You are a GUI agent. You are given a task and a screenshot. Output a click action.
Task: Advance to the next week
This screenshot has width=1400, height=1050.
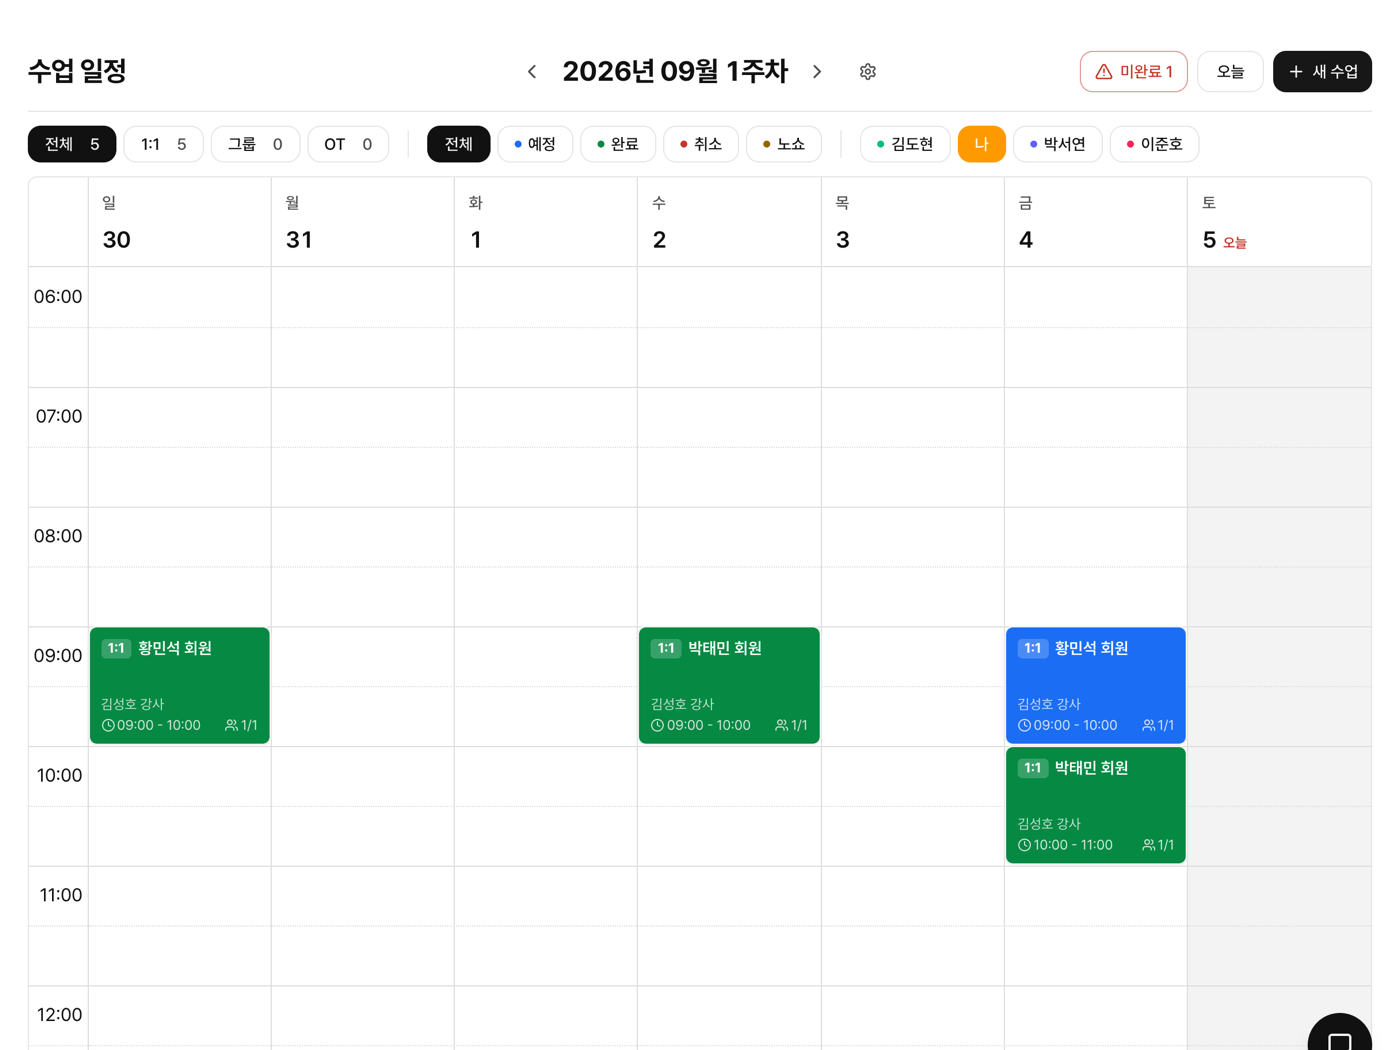(817, 72)
